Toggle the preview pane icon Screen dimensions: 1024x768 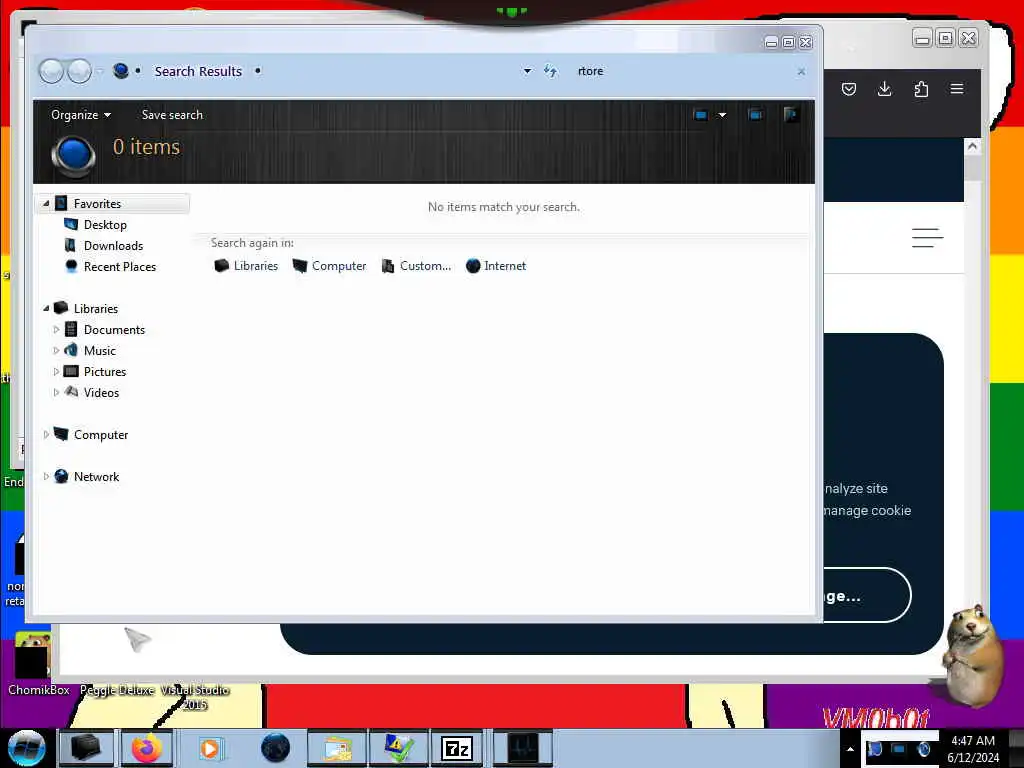click(756, 115)
